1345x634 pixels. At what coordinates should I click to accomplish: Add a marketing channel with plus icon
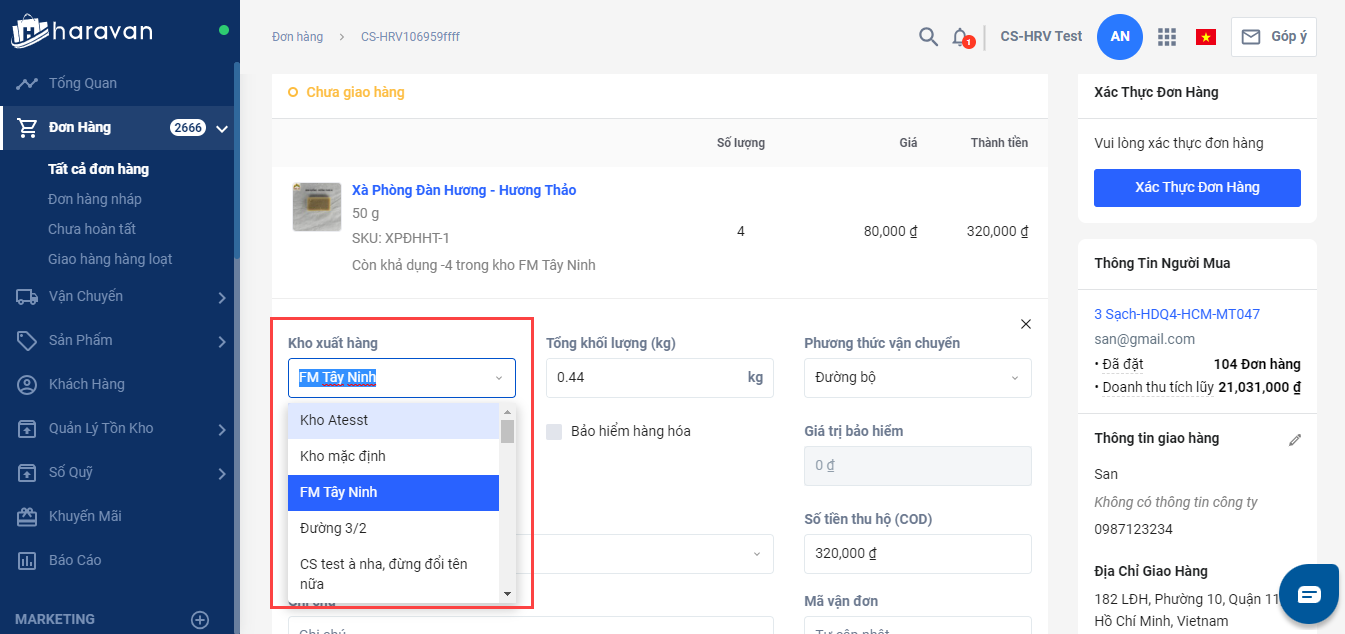(200, 620)
